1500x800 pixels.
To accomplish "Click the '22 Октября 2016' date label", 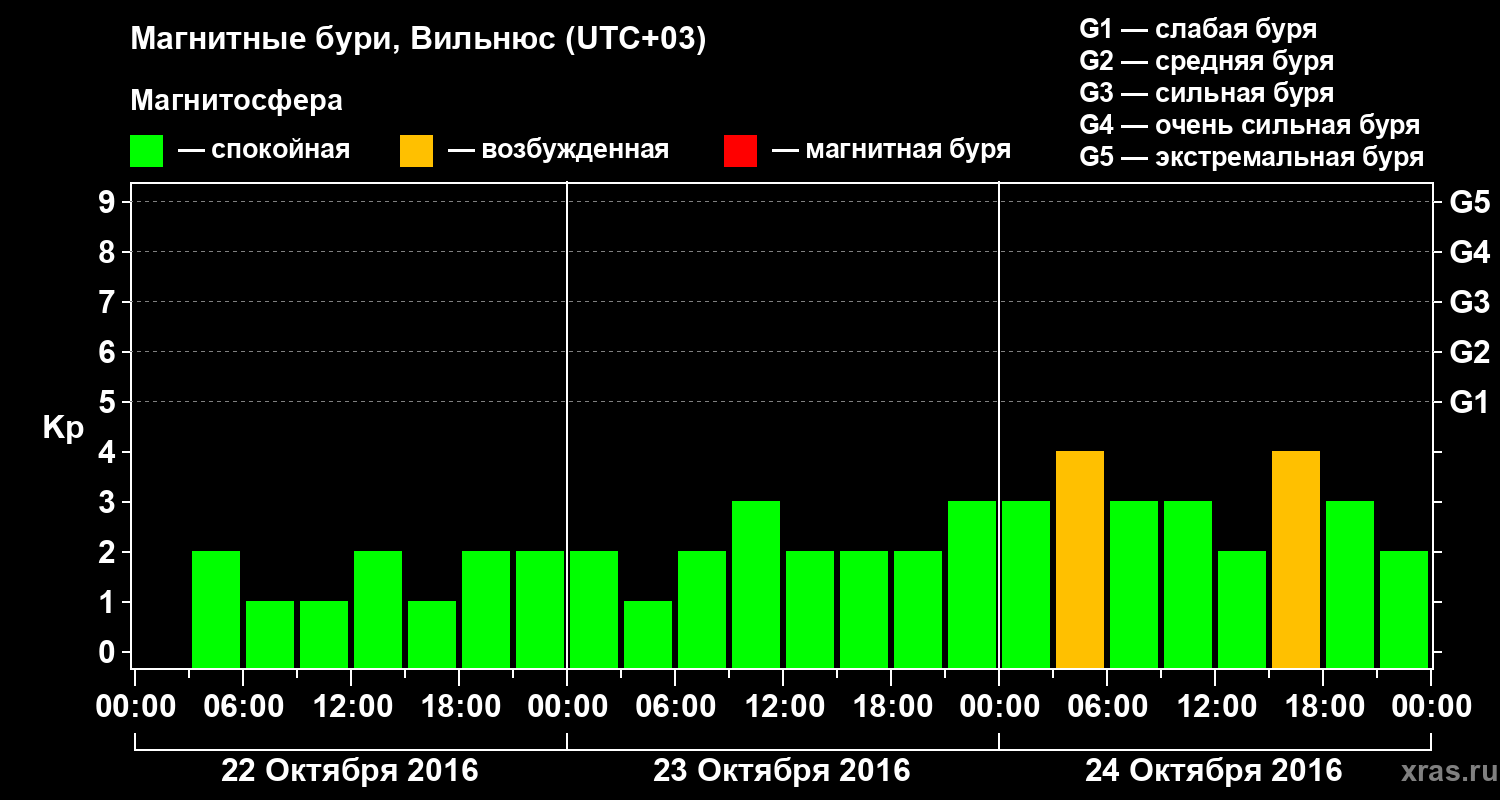I will [350, 771].
